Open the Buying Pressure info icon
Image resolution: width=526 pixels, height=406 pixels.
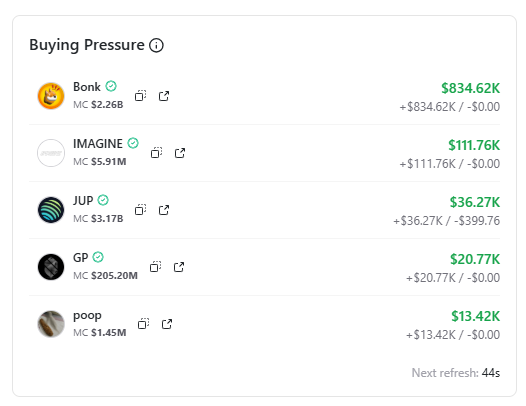point(156,45)
